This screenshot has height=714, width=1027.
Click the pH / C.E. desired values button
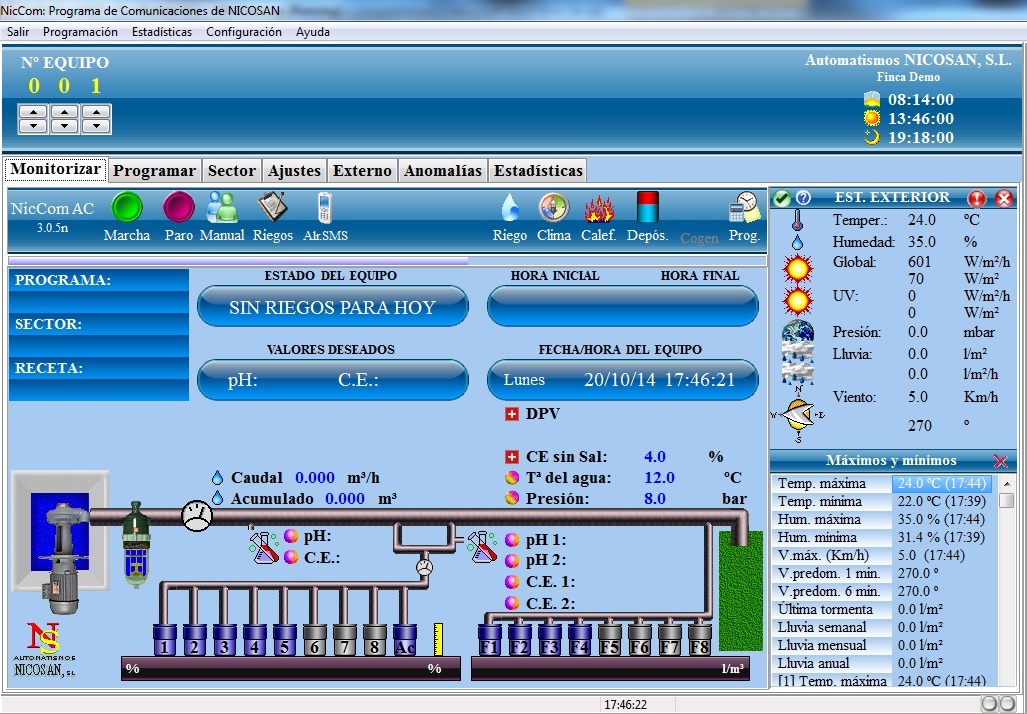333,380
